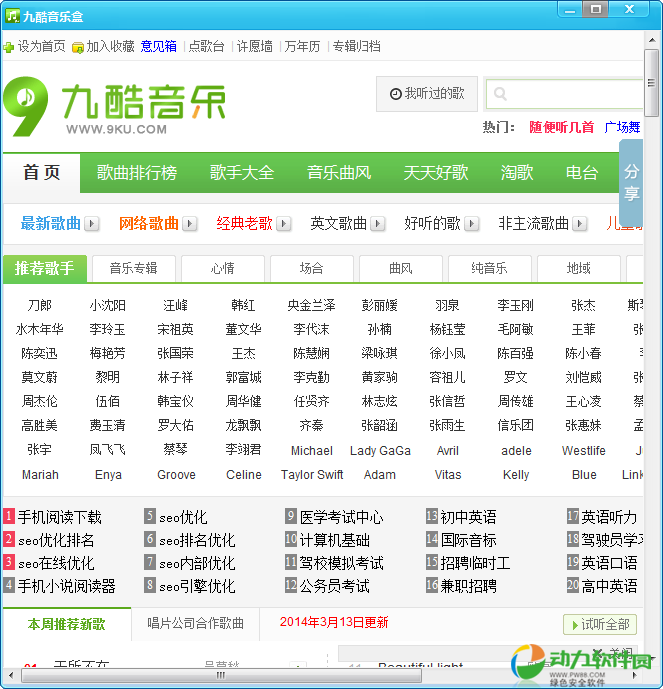Switch to the 音乐专辑 category tab
Image resolution: width=663 pixels, height=689 pixels.
click(133, 268)
